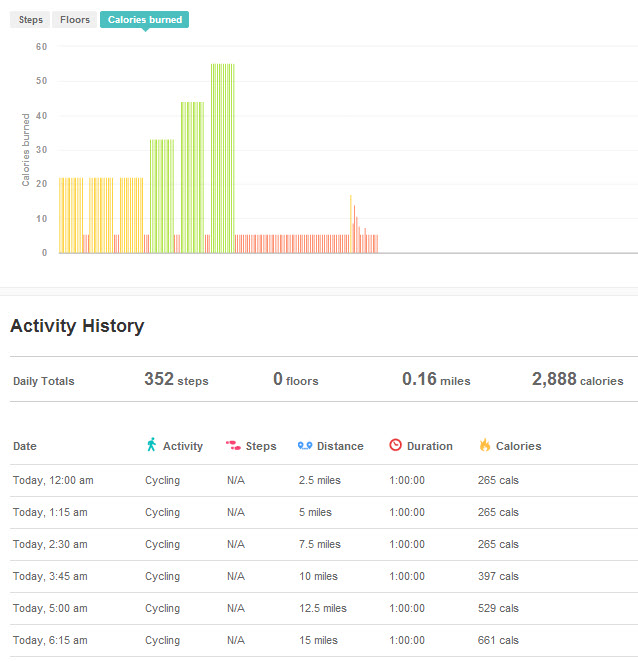The height and width of the screenshot is (662, 638).
Task: Click the Daily Totals label
Action: (x=44, y=381)
